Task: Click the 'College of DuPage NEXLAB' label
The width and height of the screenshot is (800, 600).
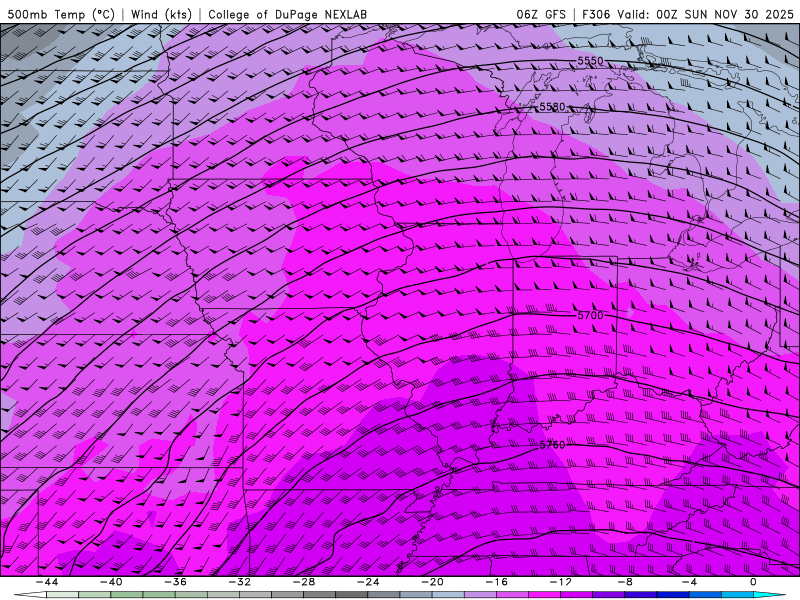Action: pyautogui.click(x=287, y=14)
